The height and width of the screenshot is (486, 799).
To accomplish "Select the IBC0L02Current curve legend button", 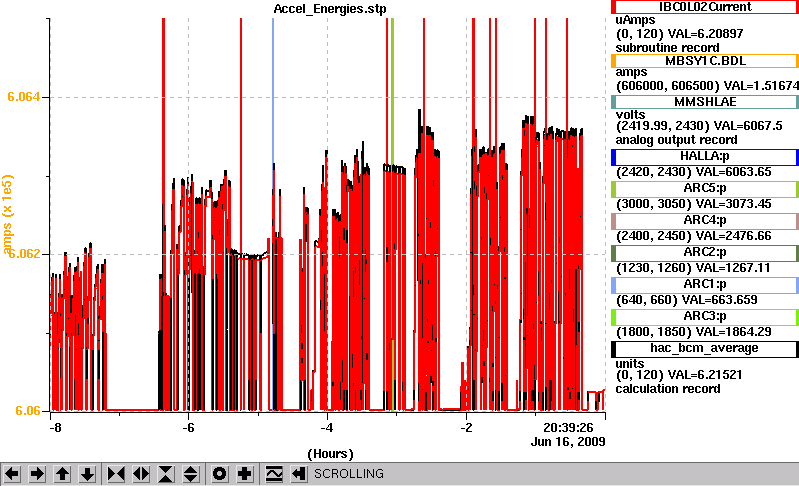I will click(x=705, y=7).
